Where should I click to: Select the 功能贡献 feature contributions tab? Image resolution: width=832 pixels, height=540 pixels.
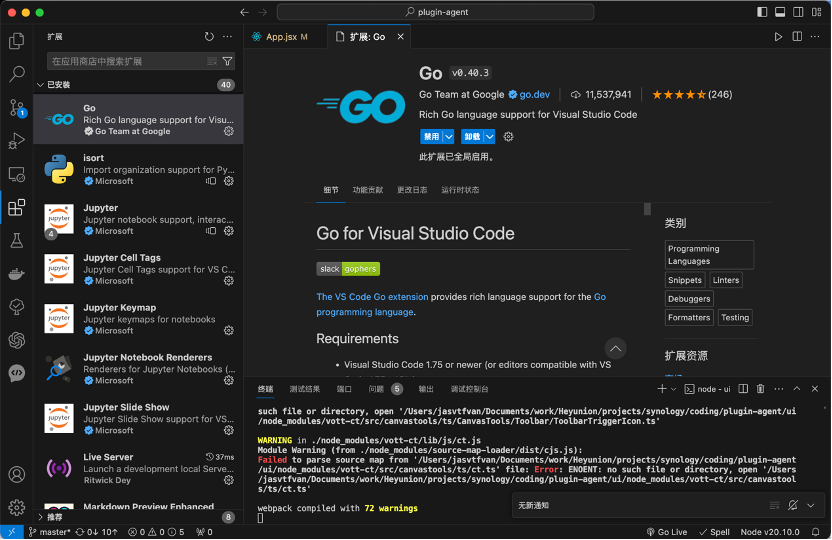(368, 190)
